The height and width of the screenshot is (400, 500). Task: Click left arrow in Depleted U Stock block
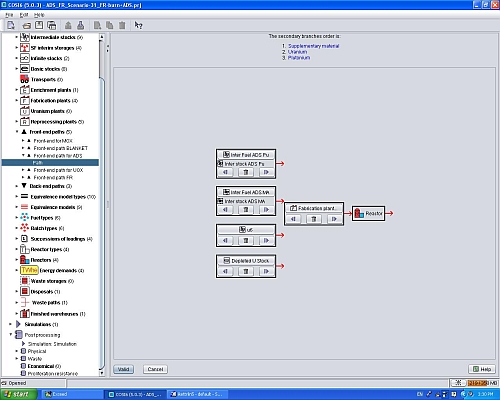225,271
